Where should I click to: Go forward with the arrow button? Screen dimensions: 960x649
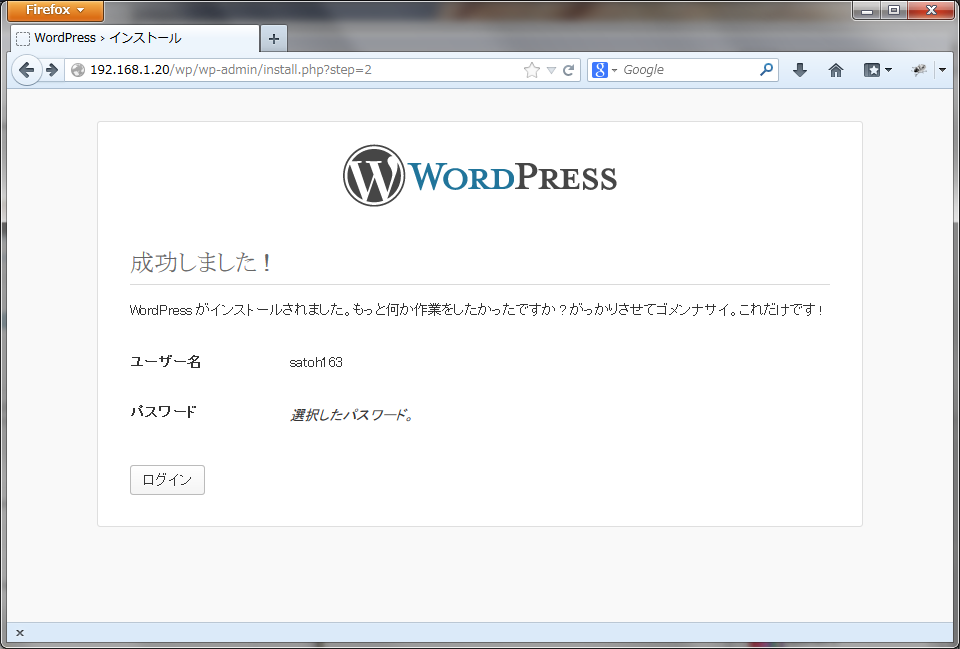point(52,70)
